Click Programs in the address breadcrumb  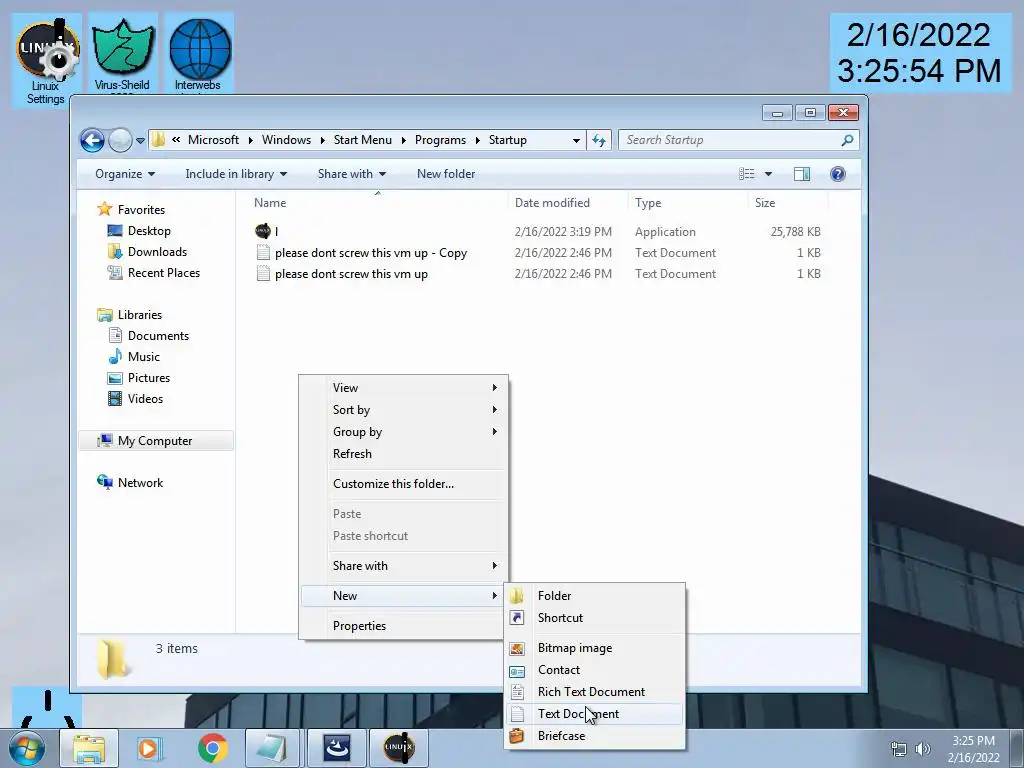pos(440,140)
